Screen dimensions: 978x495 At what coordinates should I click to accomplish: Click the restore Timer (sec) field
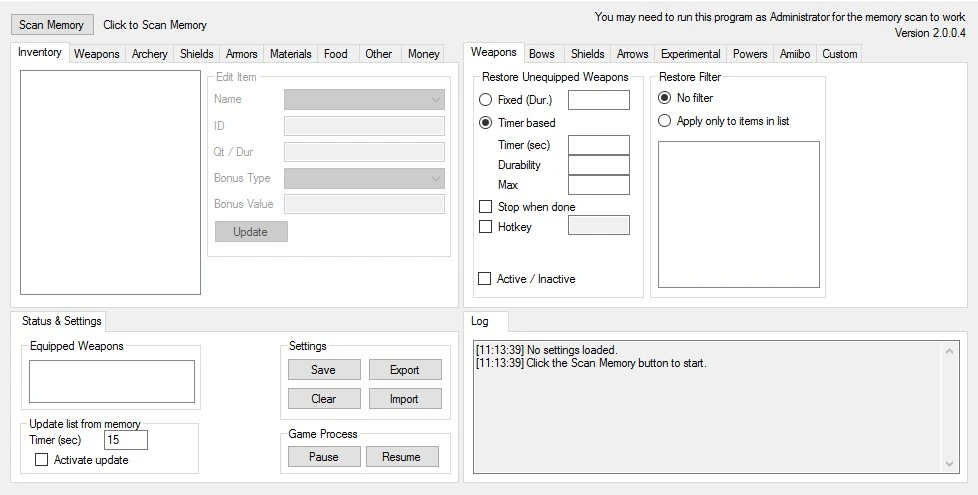coord(599,145)
